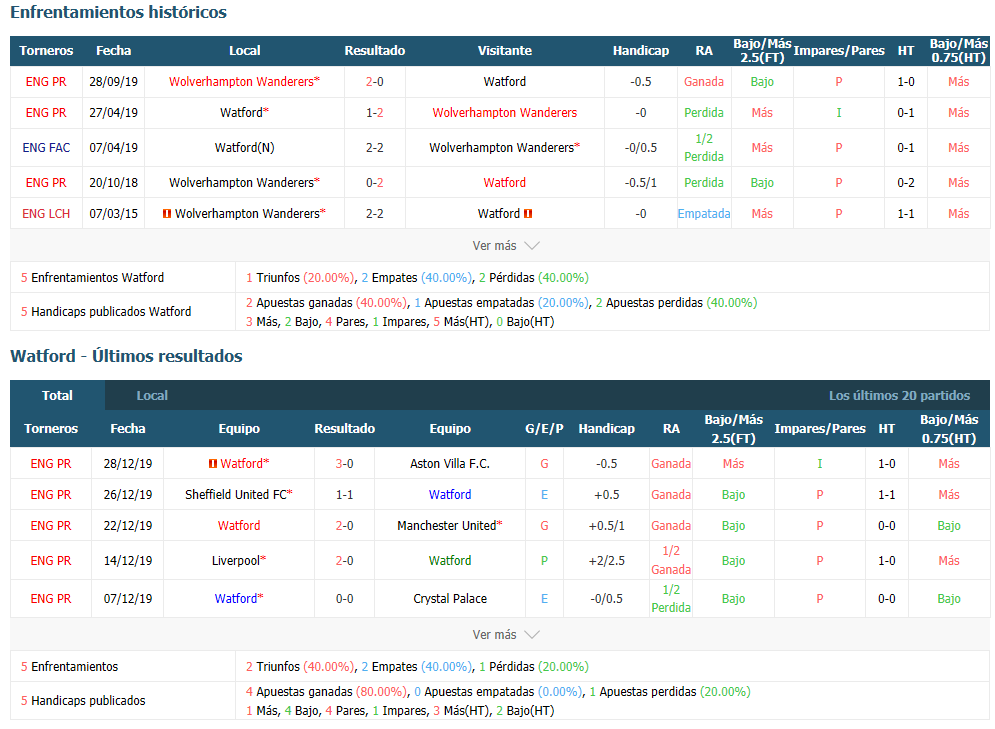Select handicap '+2/2.5' in Liverpool row
This screenshot has width=995, height=729.
click(x=607, y=561)
